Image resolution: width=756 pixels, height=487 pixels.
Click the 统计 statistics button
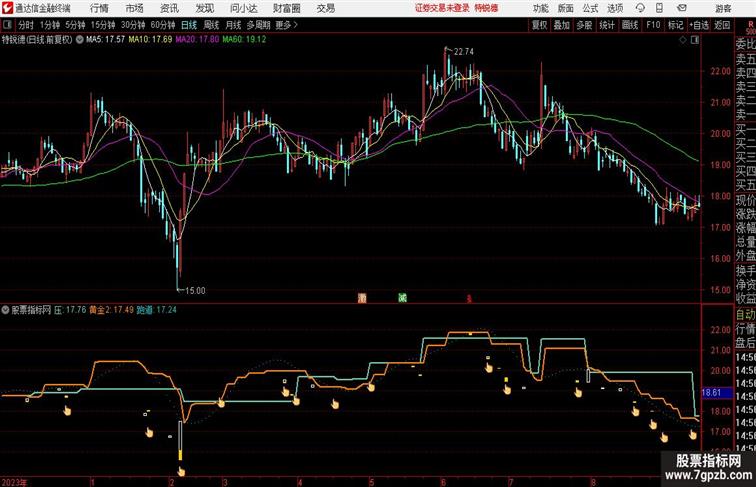(x=607, y=25)
